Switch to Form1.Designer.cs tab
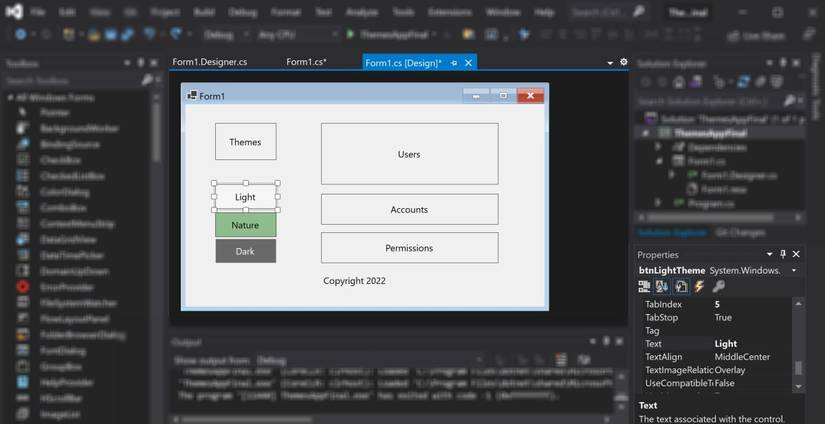 [x=209, y=62]
